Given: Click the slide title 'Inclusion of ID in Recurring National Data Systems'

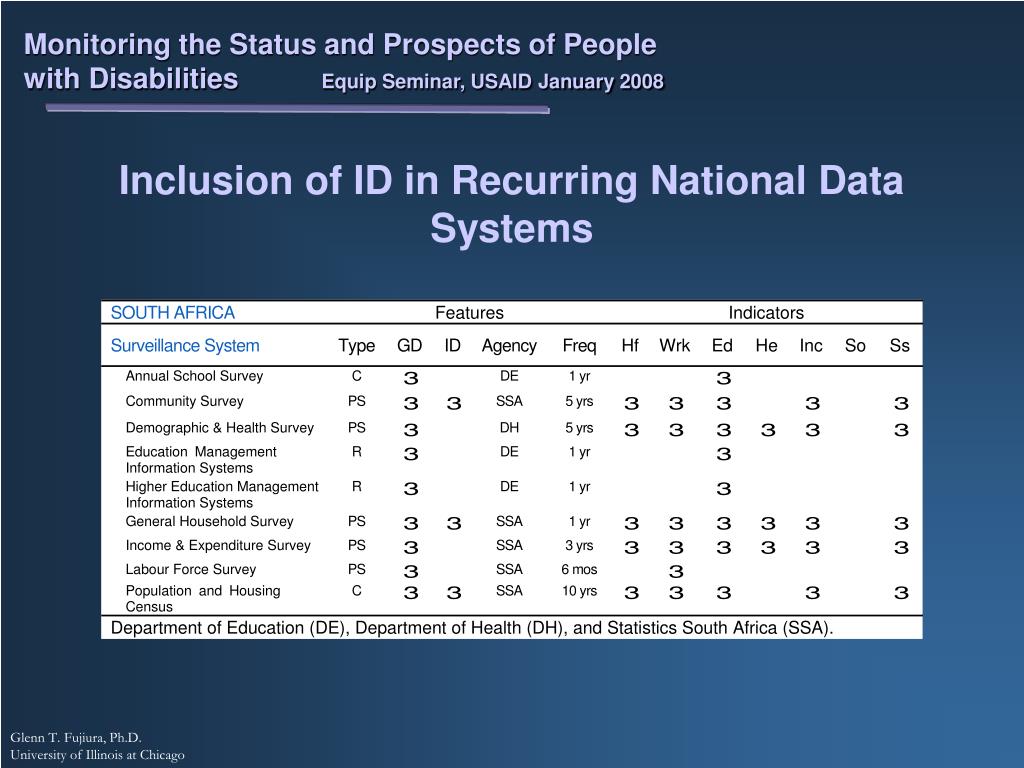Looking at the screenshot, I should [x=511, y=204].
